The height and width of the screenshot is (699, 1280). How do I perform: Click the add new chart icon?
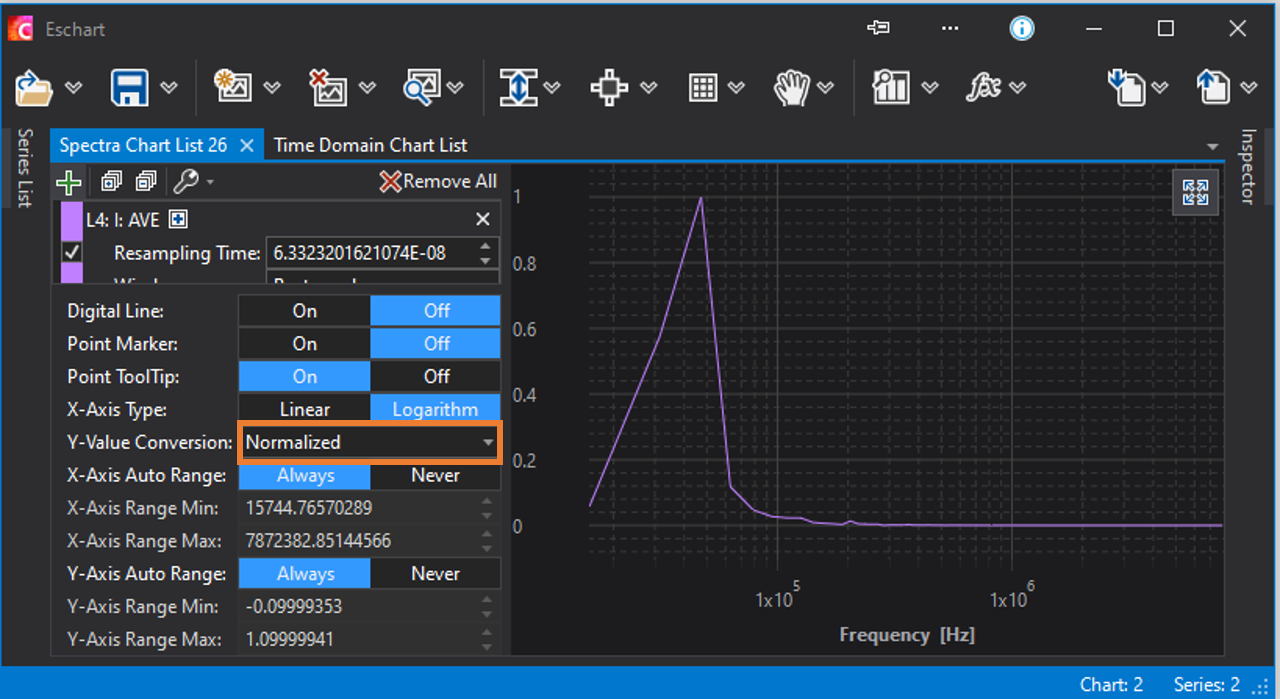tap(232, 87)
